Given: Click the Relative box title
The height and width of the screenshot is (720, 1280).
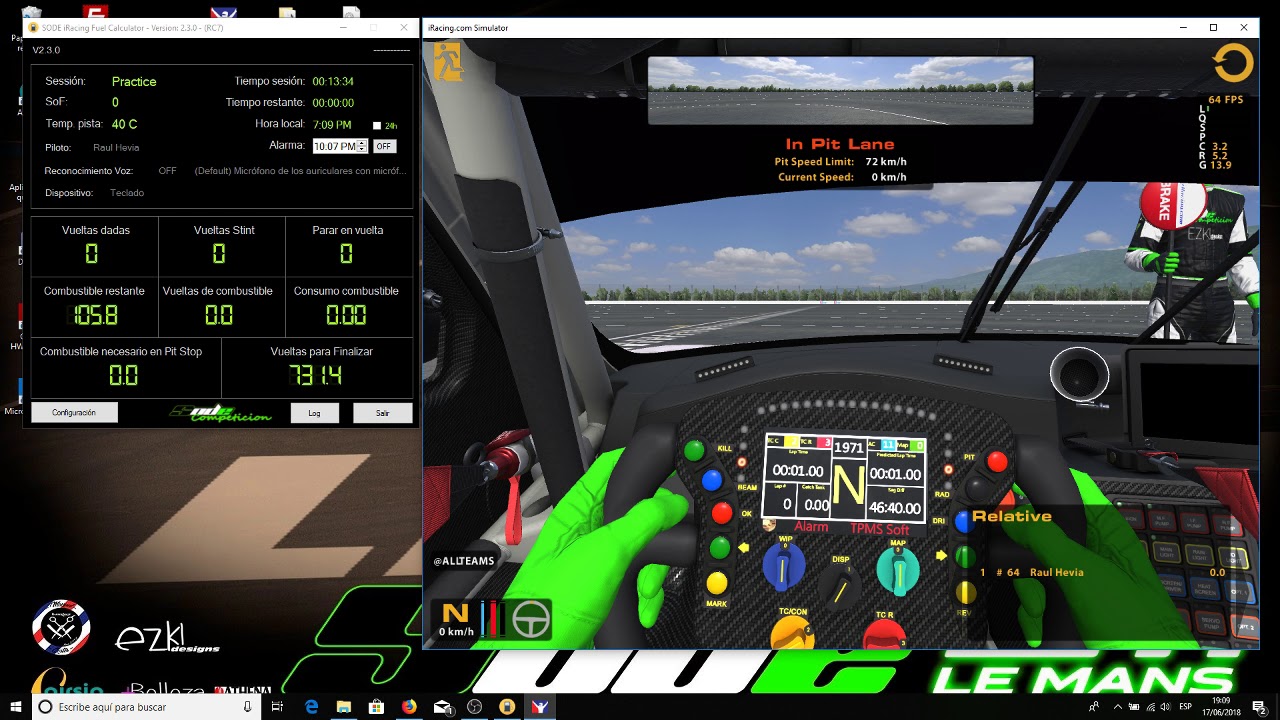Looking at the screenshot, I should point(1012,516).
